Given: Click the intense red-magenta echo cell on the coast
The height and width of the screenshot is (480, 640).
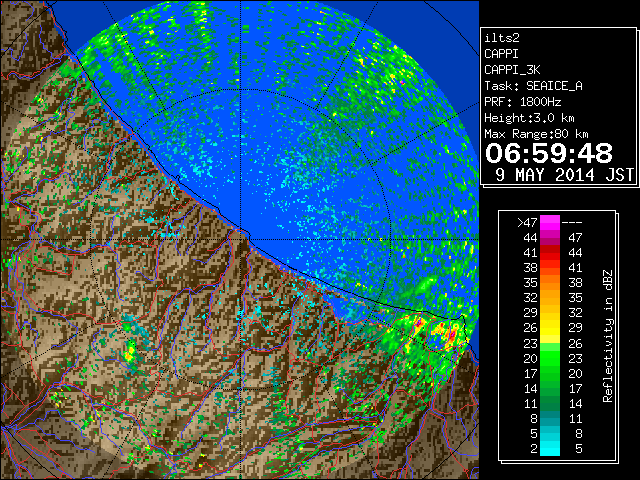Looking at the screenshot, I should (x=452, y=335).
